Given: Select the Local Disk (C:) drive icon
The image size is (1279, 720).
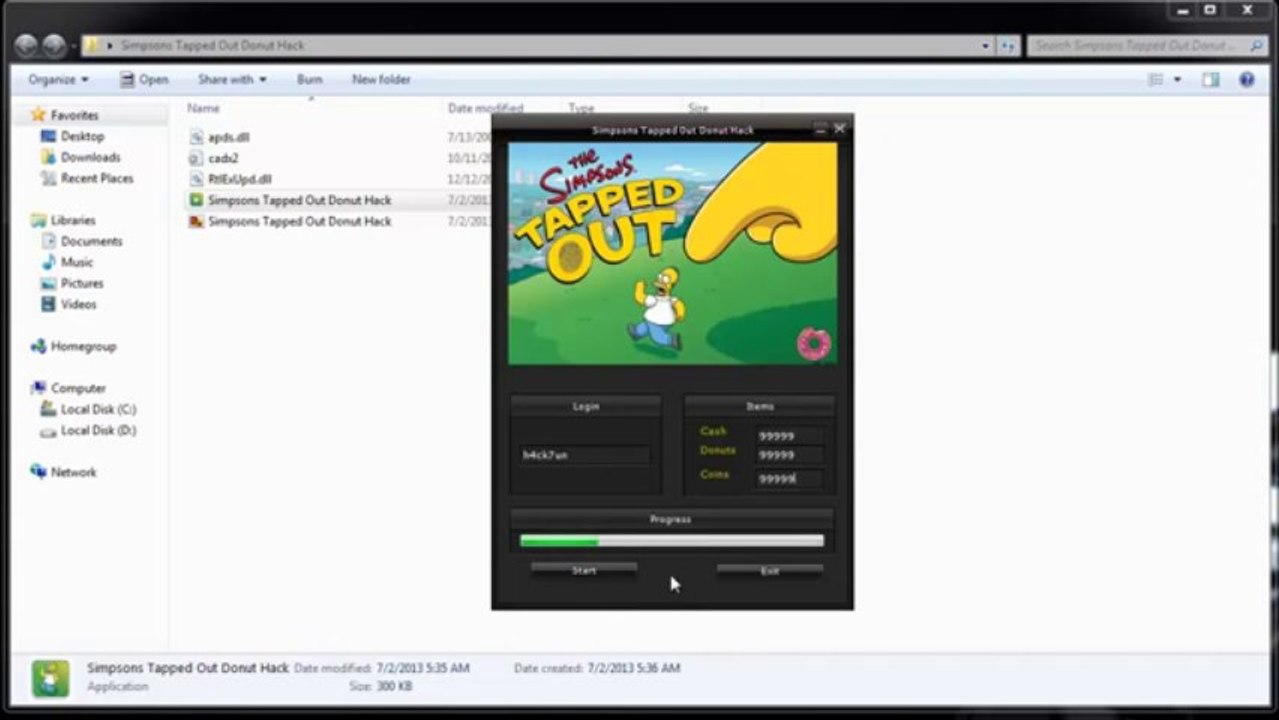Looking at the screenshot, I should (48, 409).
